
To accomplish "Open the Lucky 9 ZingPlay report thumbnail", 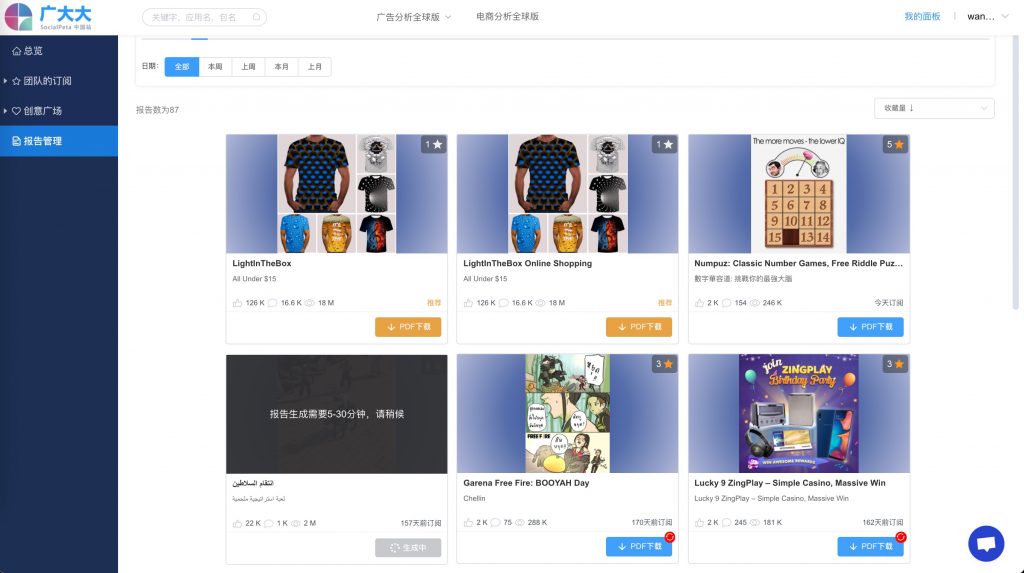I will click(x=799, y=414).
